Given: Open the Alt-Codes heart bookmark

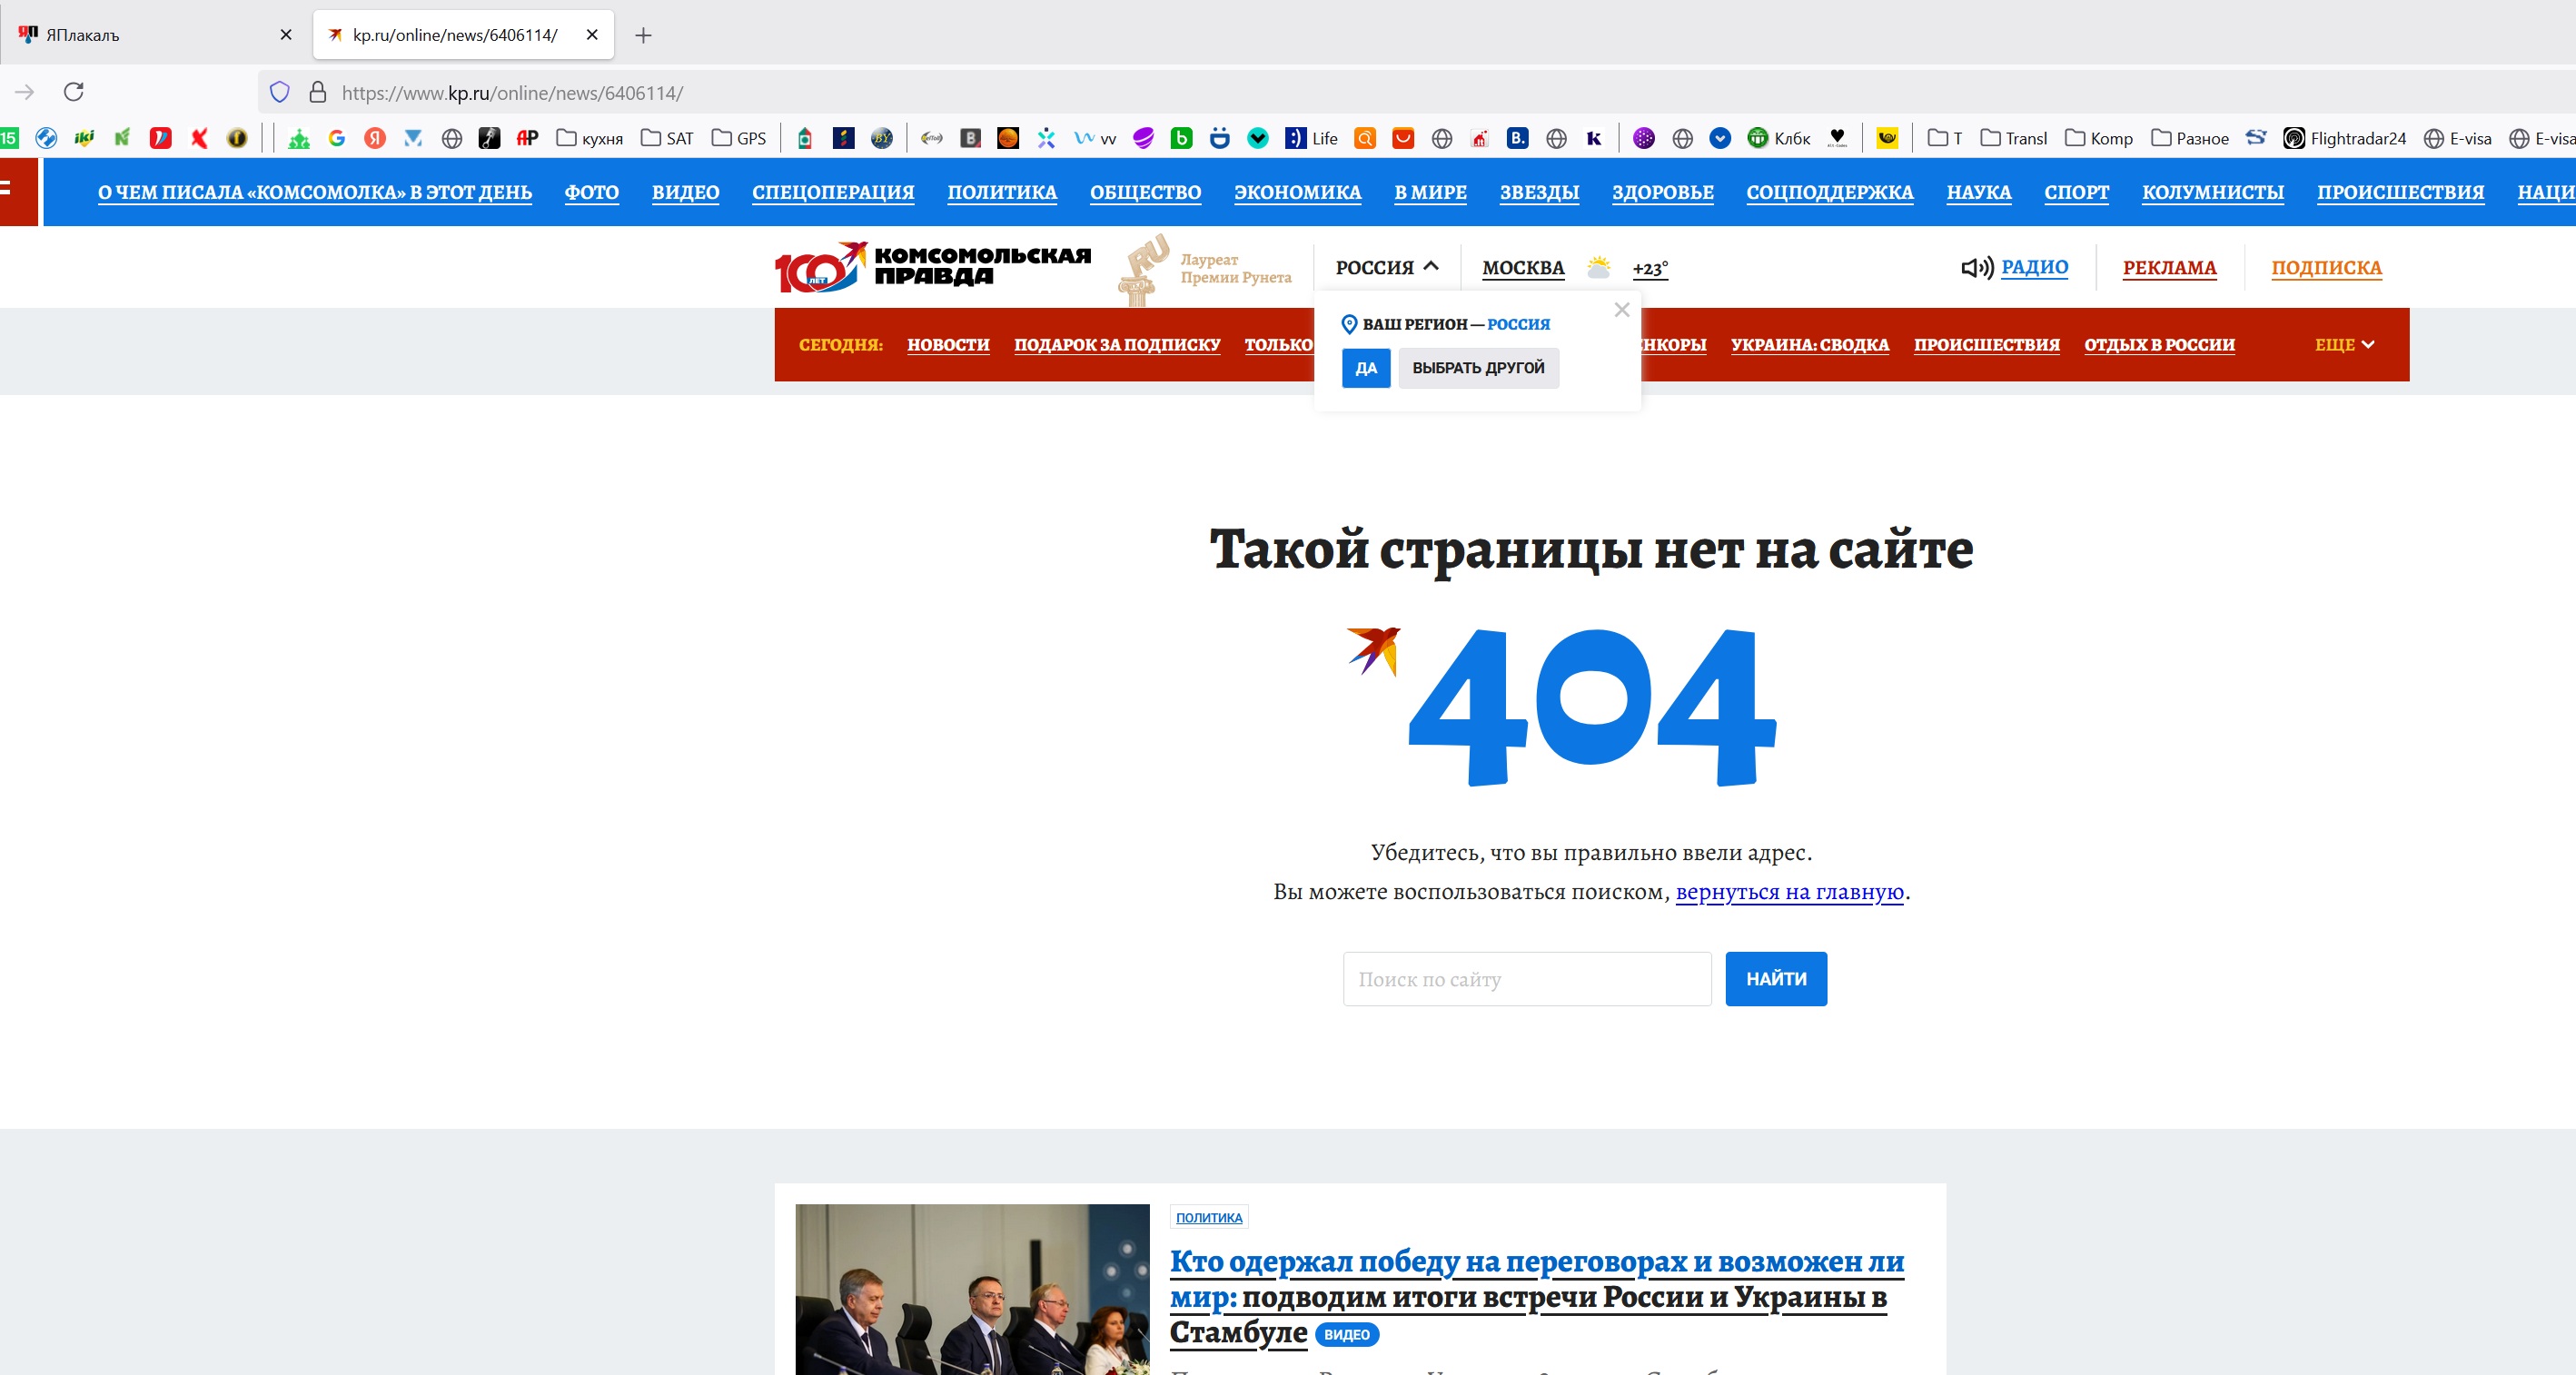Looking at the screenshot, I should [x=1837, y=138].
